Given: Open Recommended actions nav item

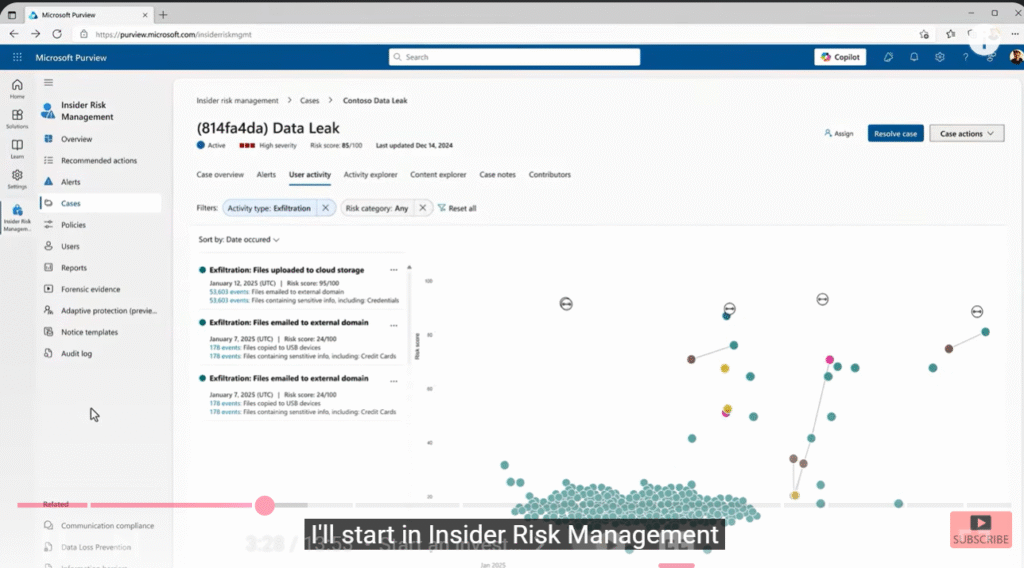Looking at the screenshot, I should click(100, 161).
